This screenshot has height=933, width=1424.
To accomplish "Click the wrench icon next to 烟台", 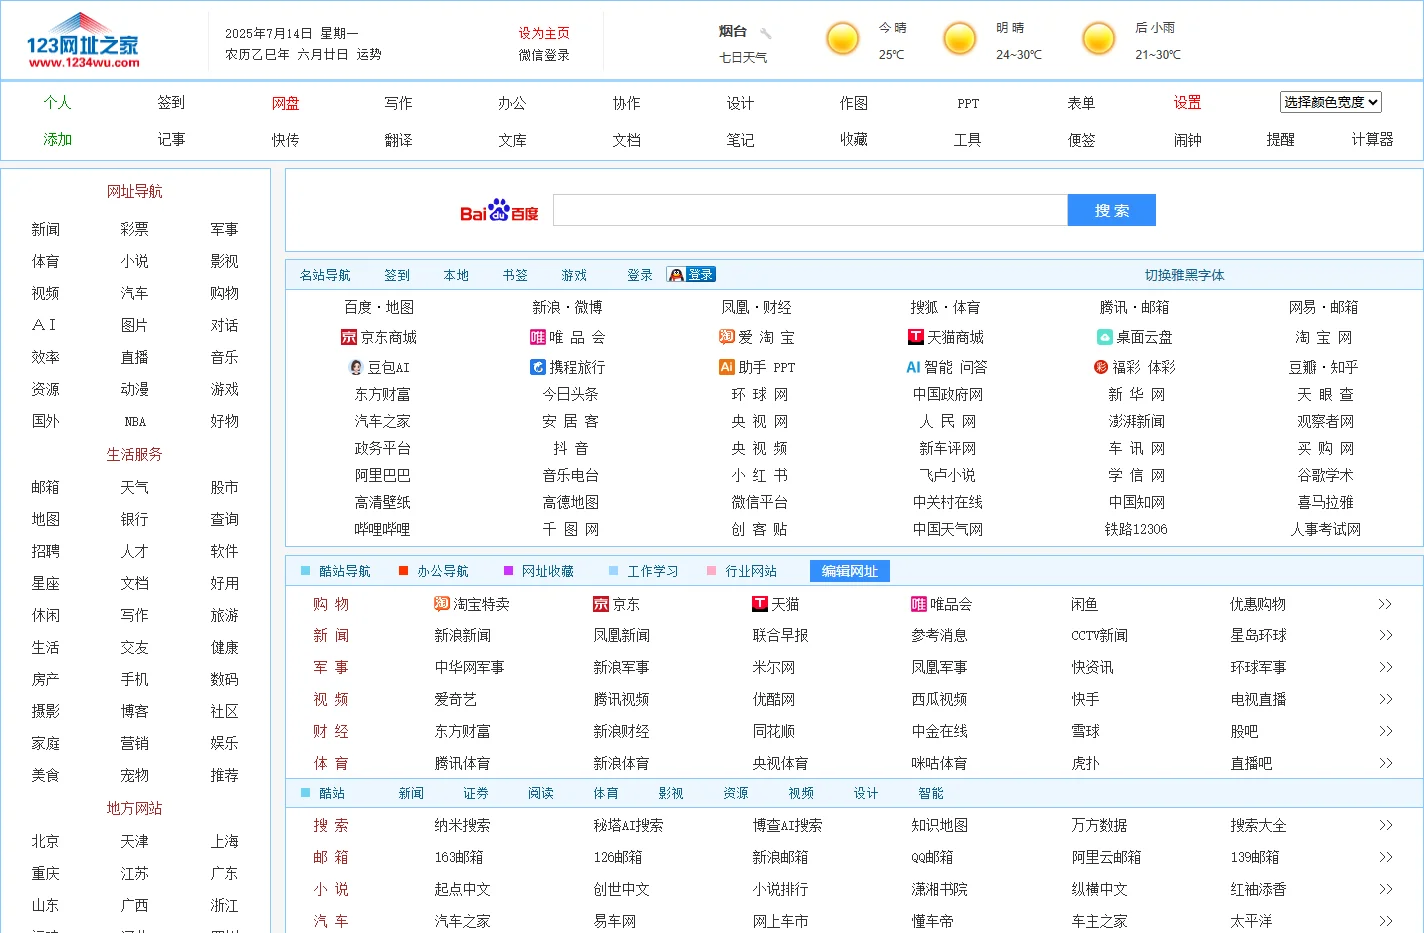I will click(766, 33).
